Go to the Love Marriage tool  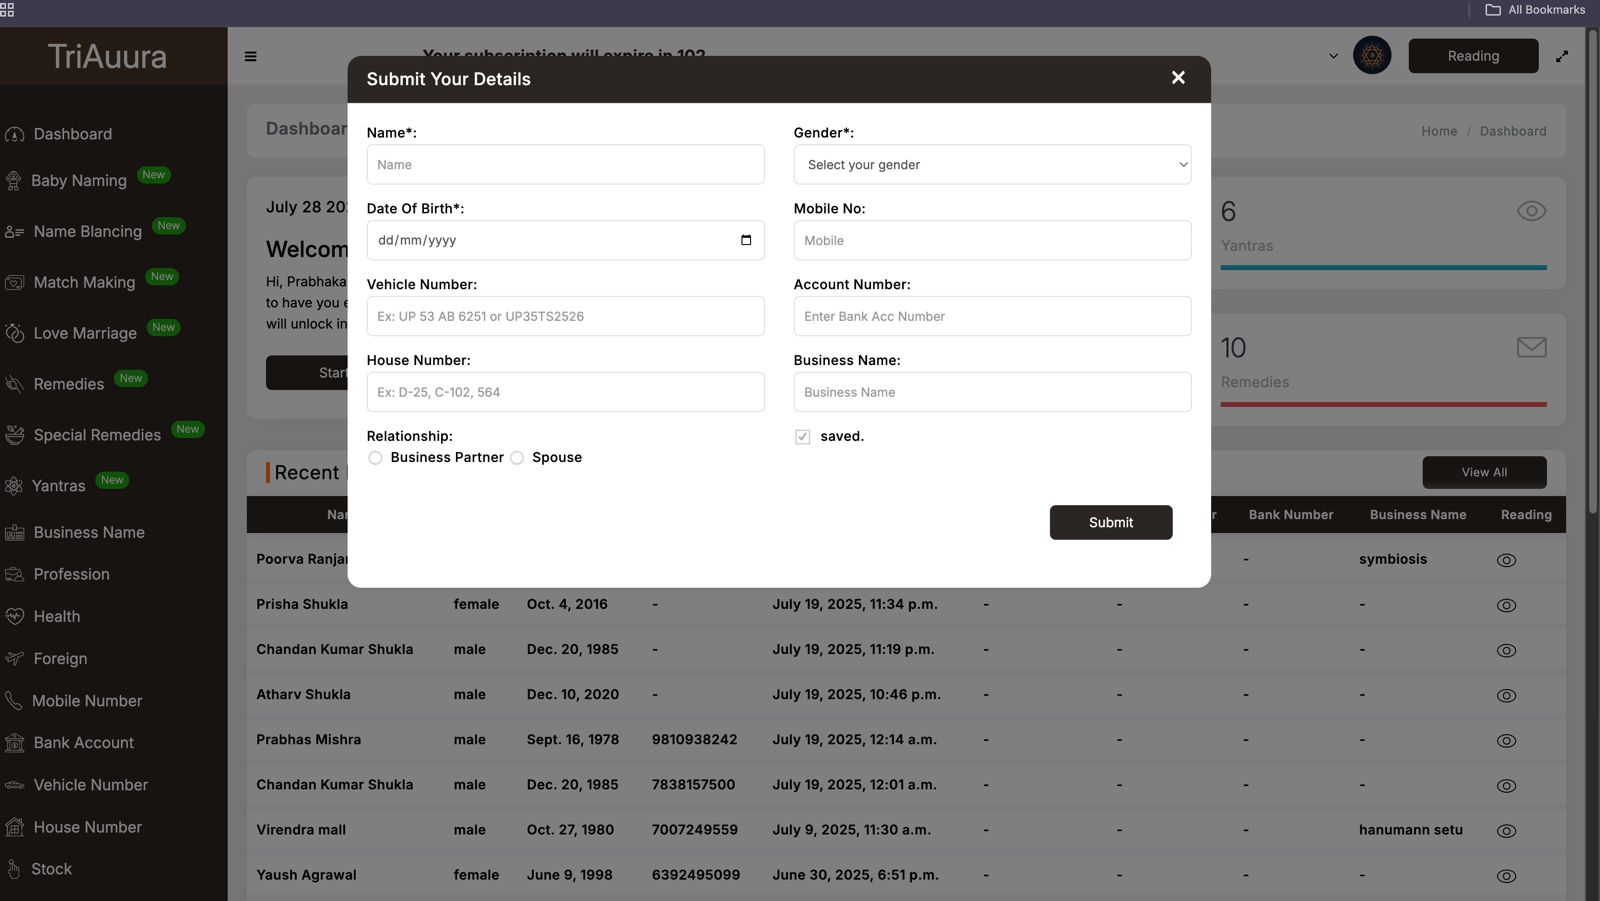tap(85, 332)
